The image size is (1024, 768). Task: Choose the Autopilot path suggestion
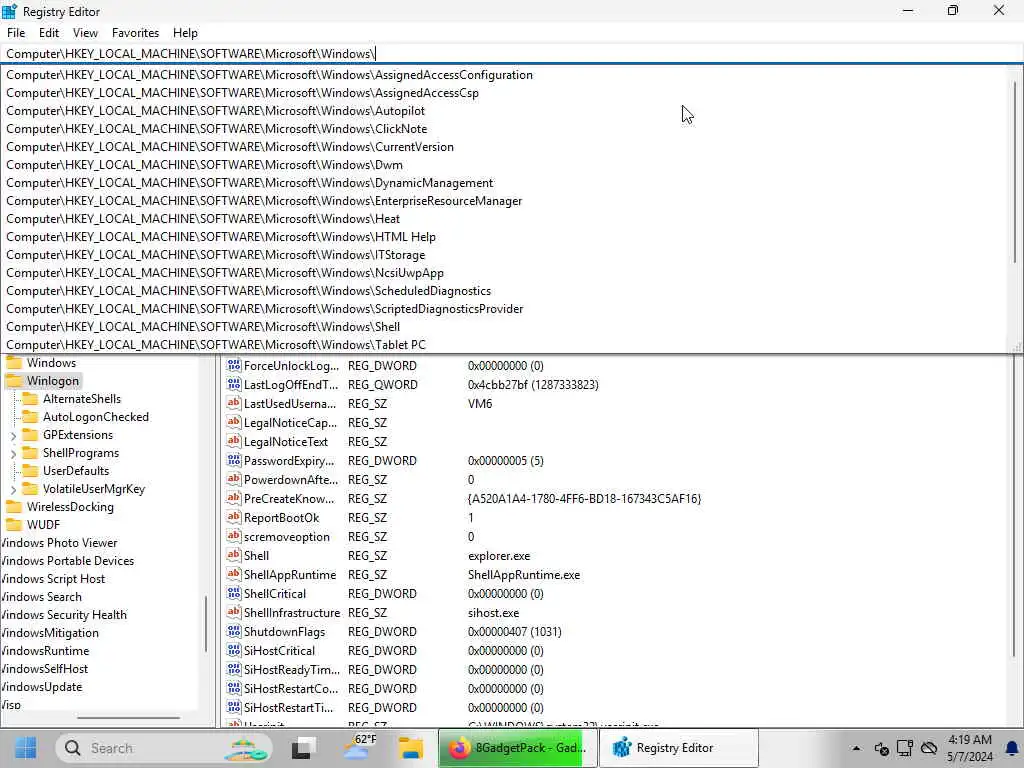pyautogui.click(x=216, y=111)
